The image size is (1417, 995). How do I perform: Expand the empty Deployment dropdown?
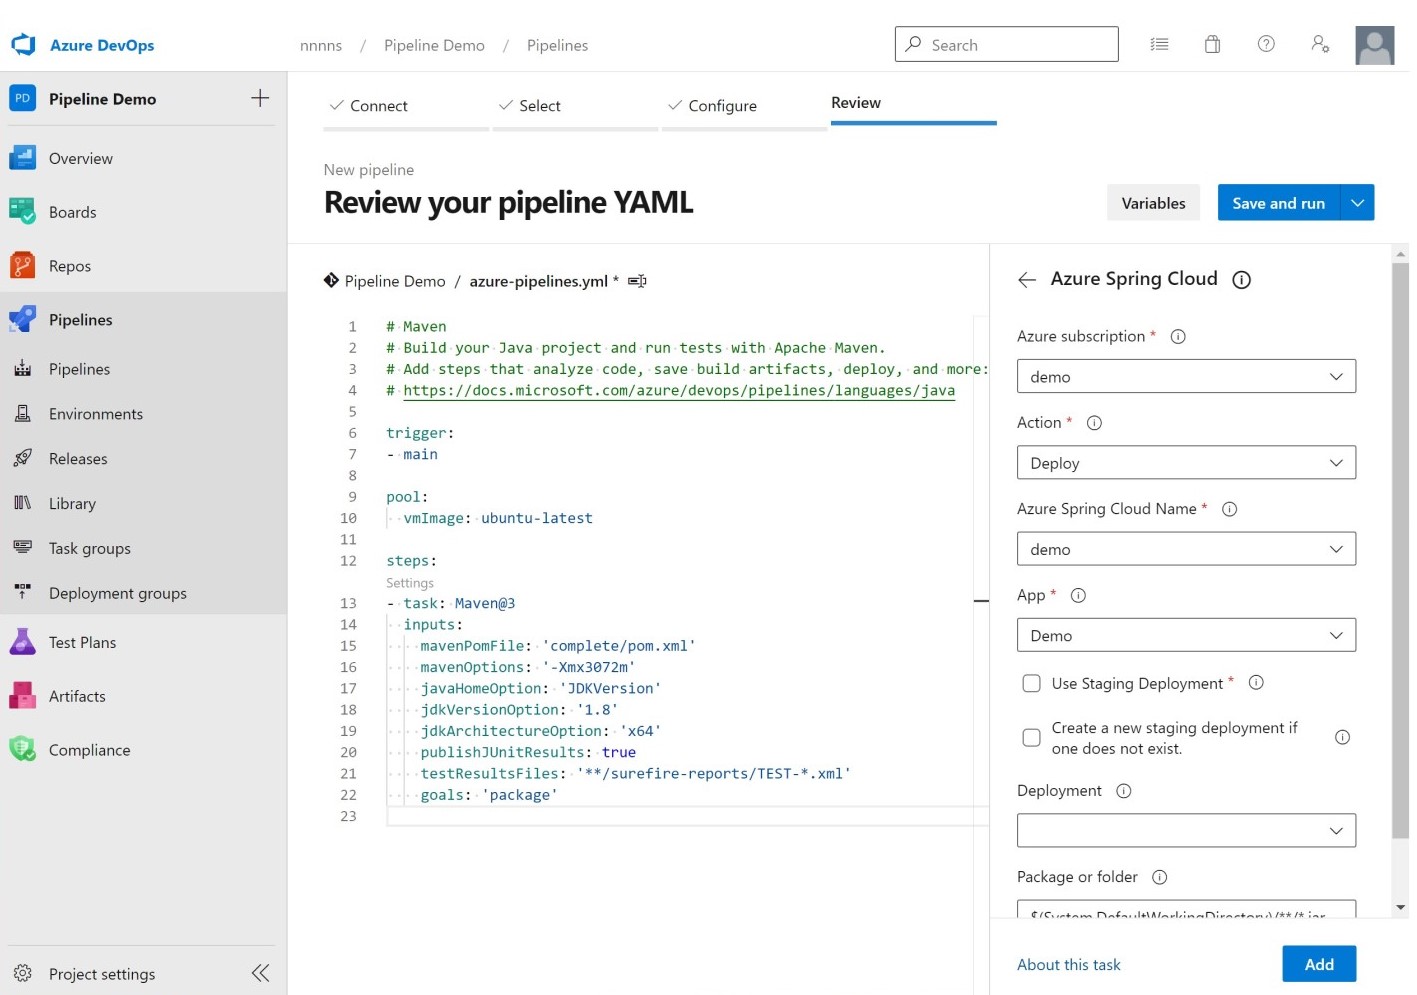click(x=1186, y=831)
